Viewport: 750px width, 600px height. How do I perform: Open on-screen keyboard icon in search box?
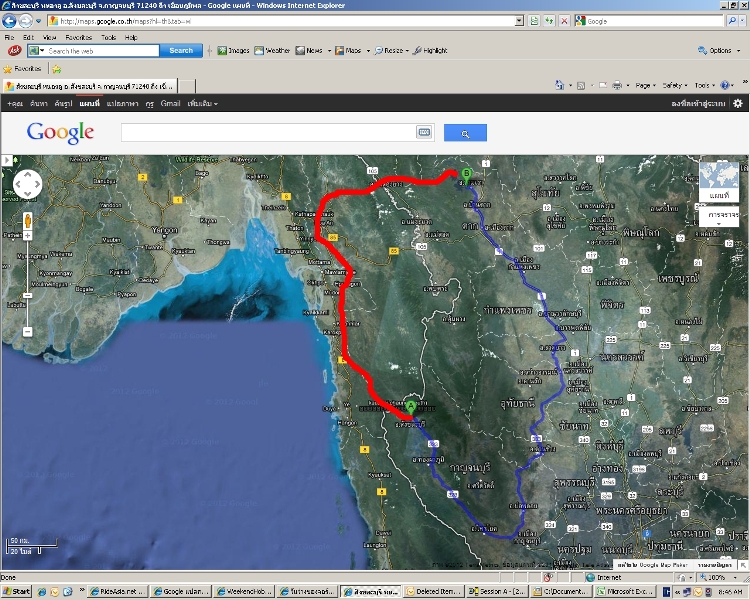[x=424, y=132]
